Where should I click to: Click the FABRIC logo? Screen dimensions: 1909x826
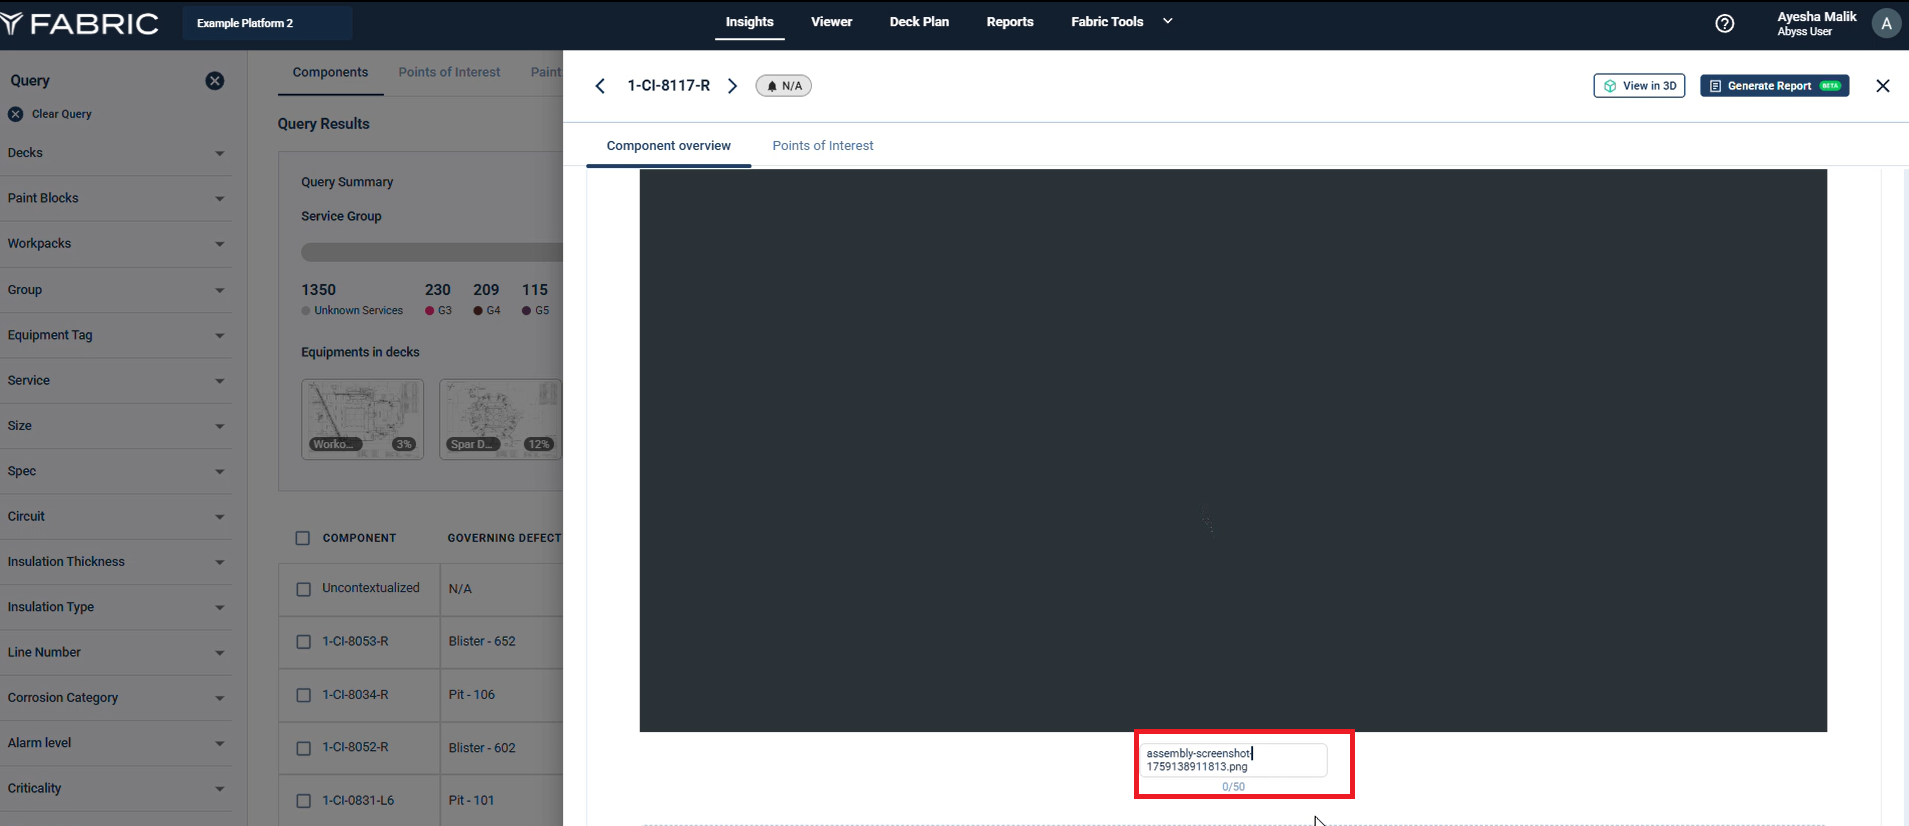click(80, 23)
